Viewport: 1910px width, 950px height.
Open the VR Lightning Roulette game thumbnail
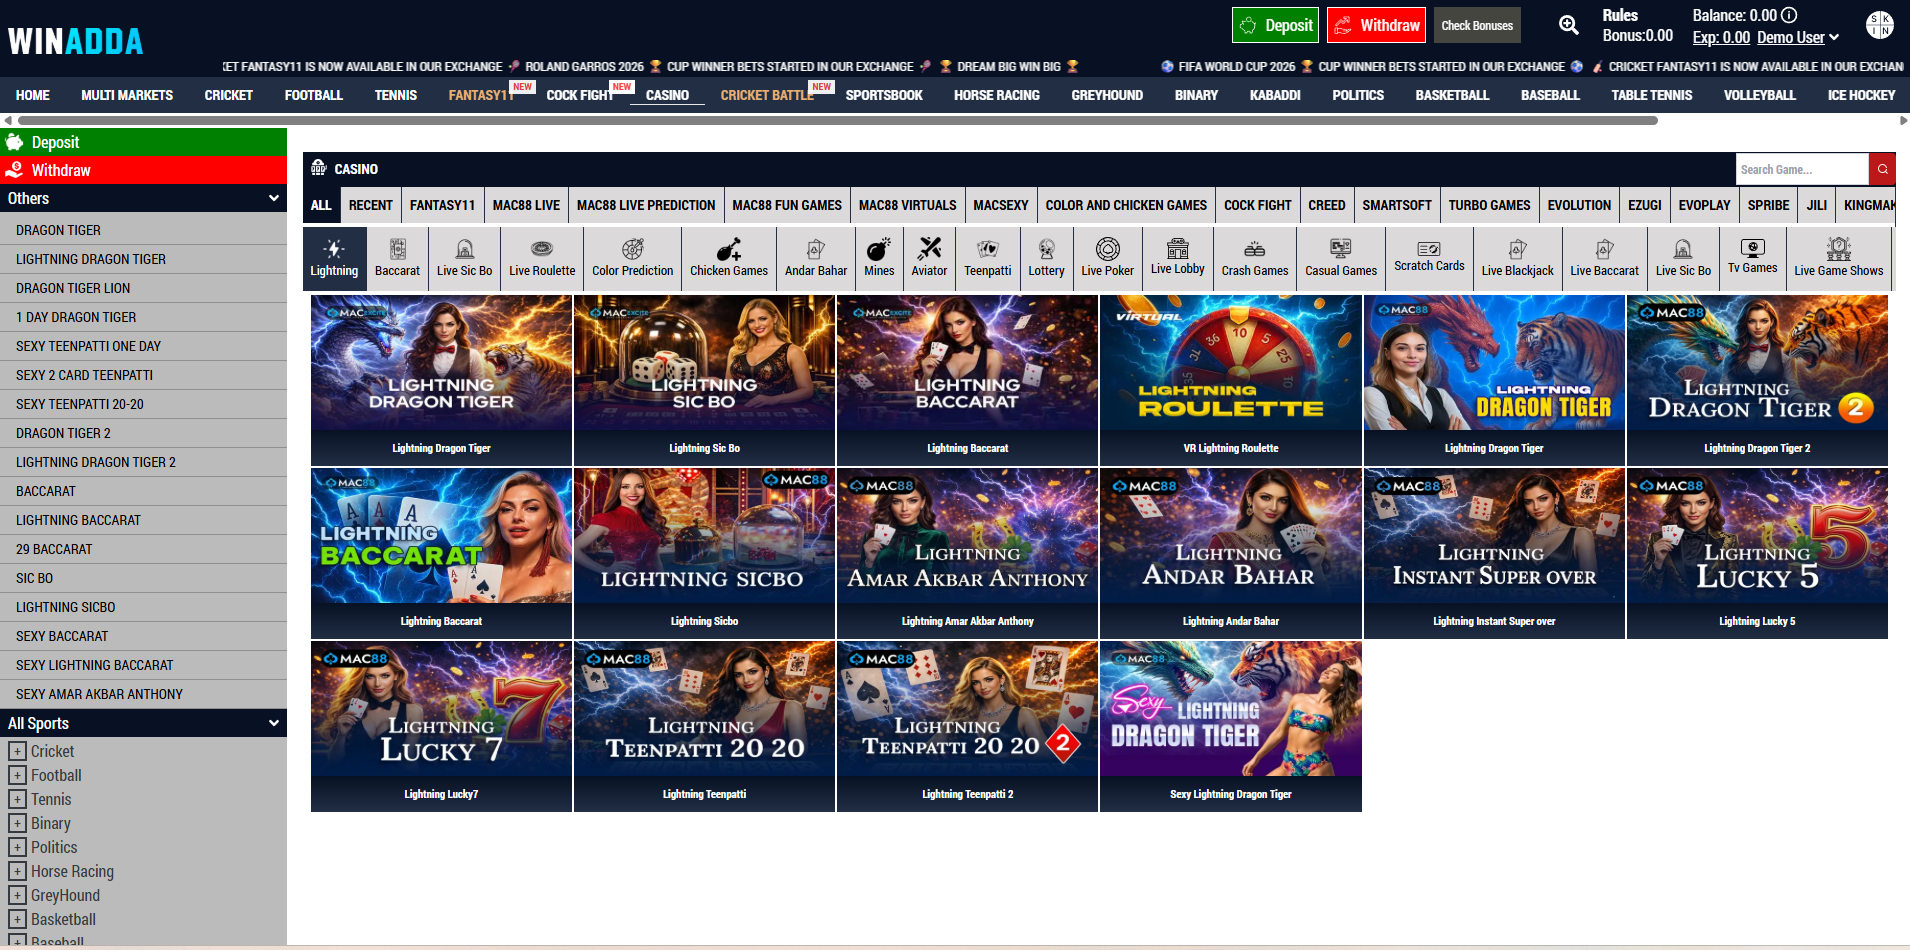coord(1231,380)
